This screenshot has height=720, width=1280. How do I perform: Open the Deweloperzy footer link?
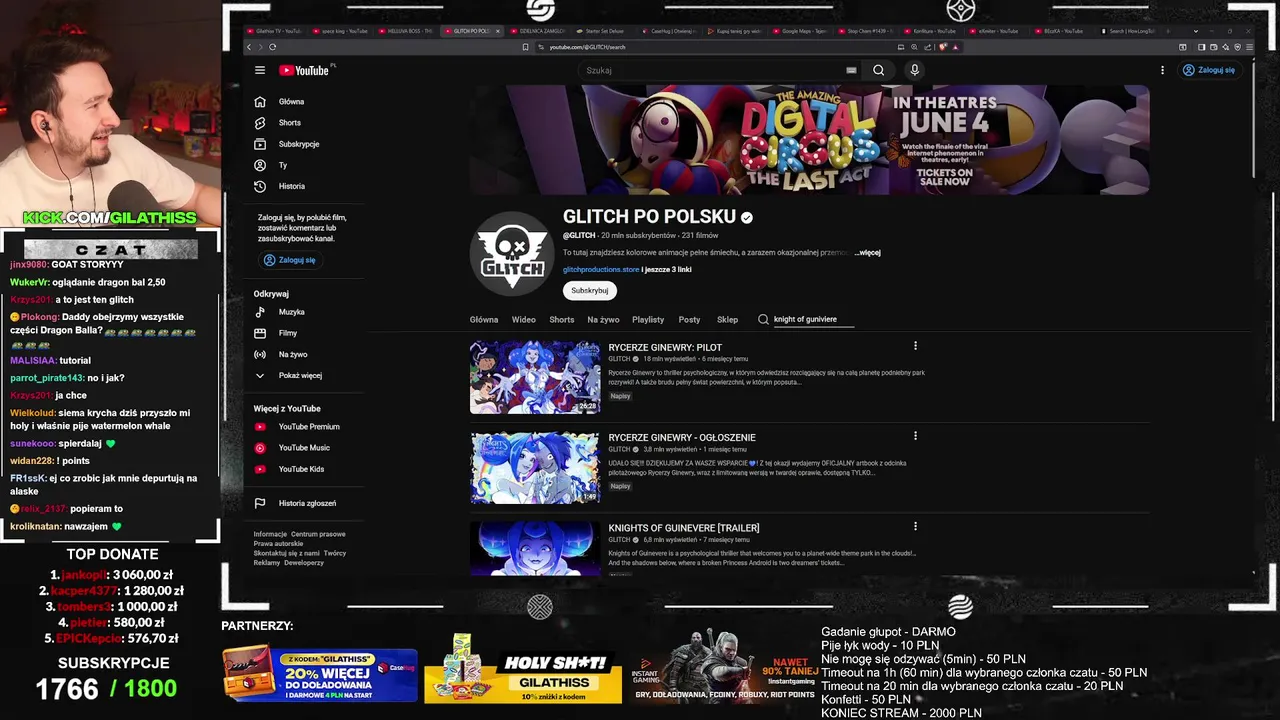click(x=303, y=562)
